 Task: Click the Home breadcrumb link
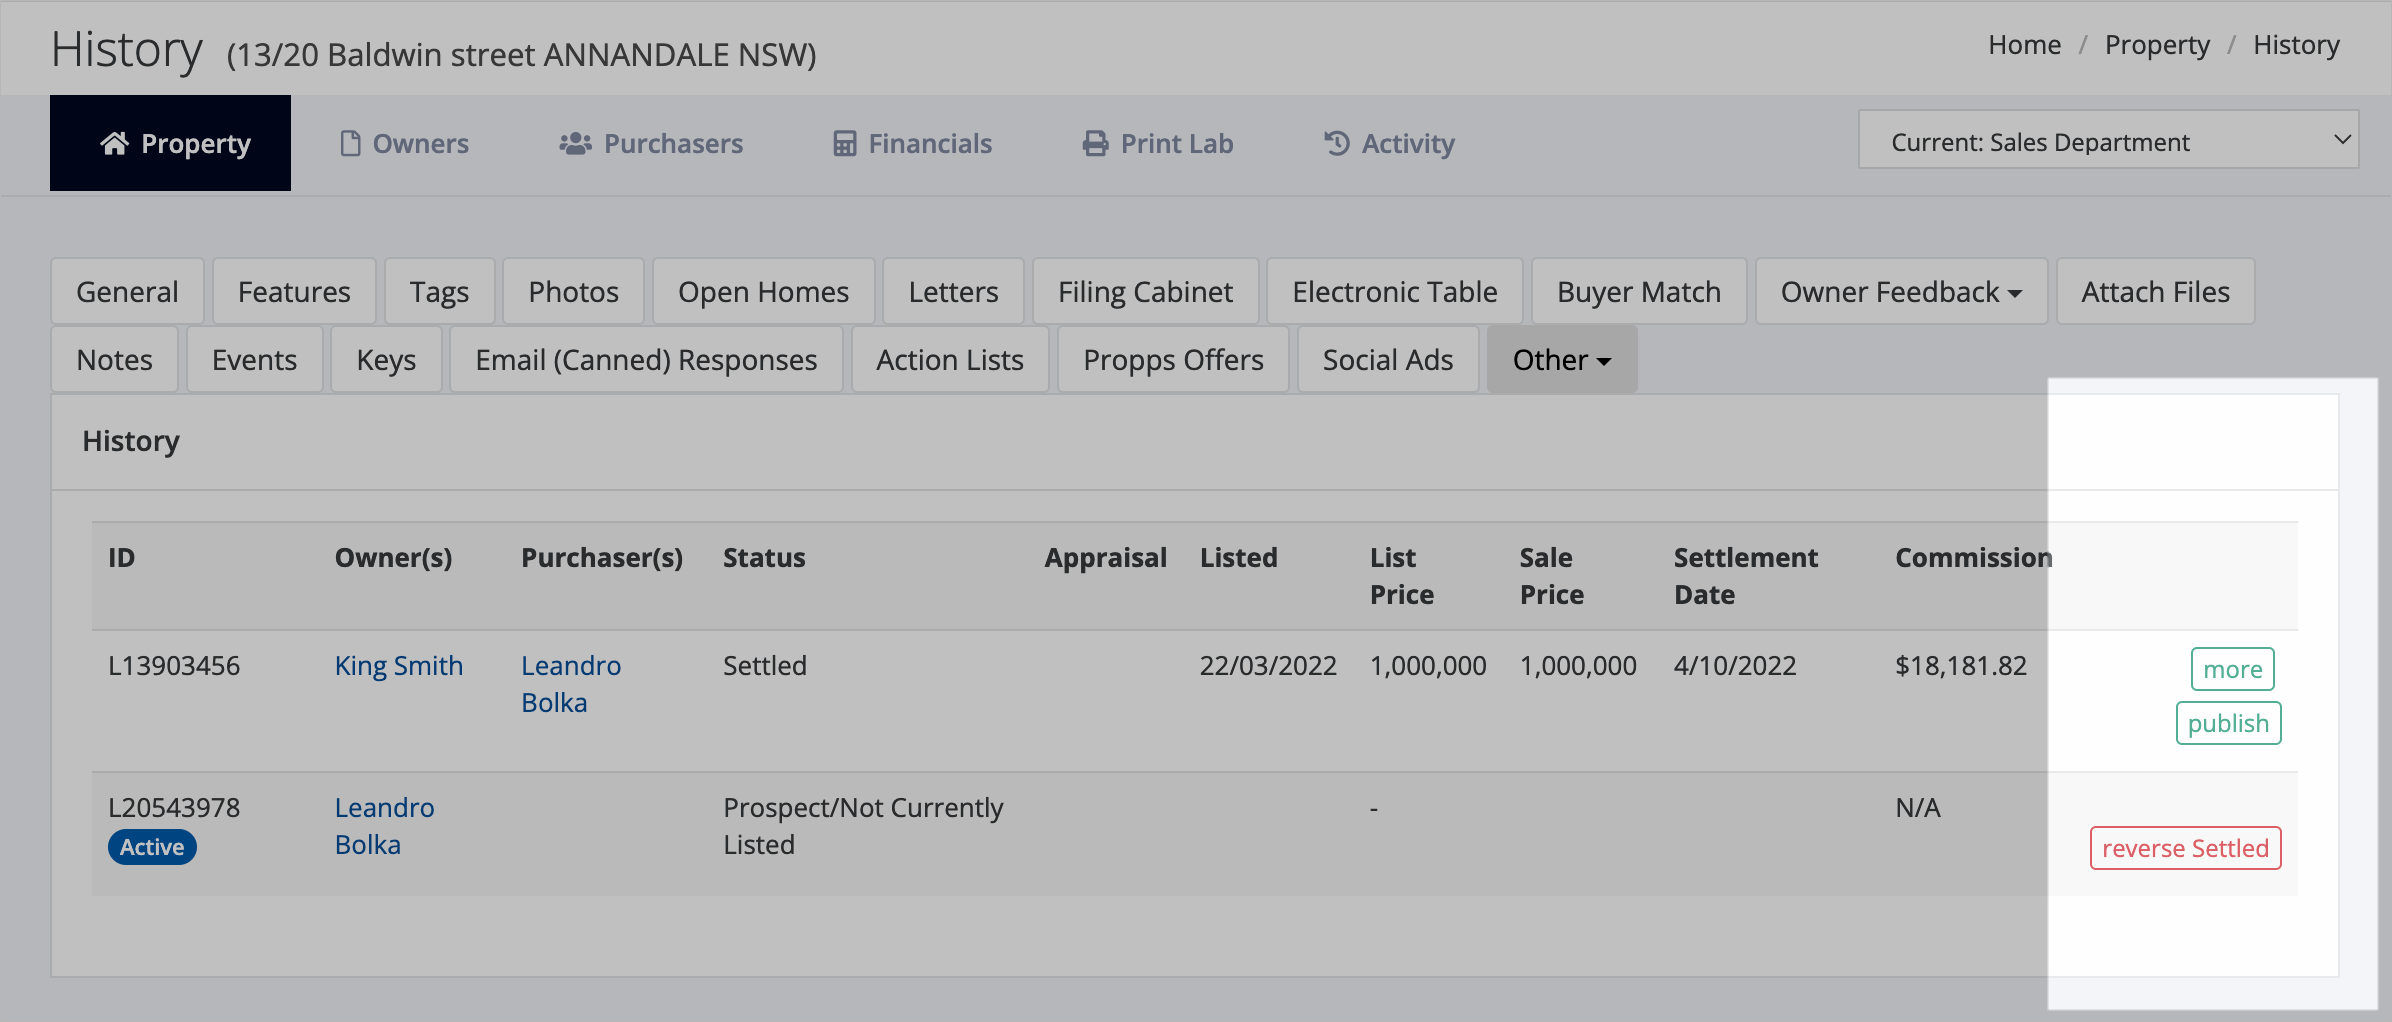coord(2024,45)
